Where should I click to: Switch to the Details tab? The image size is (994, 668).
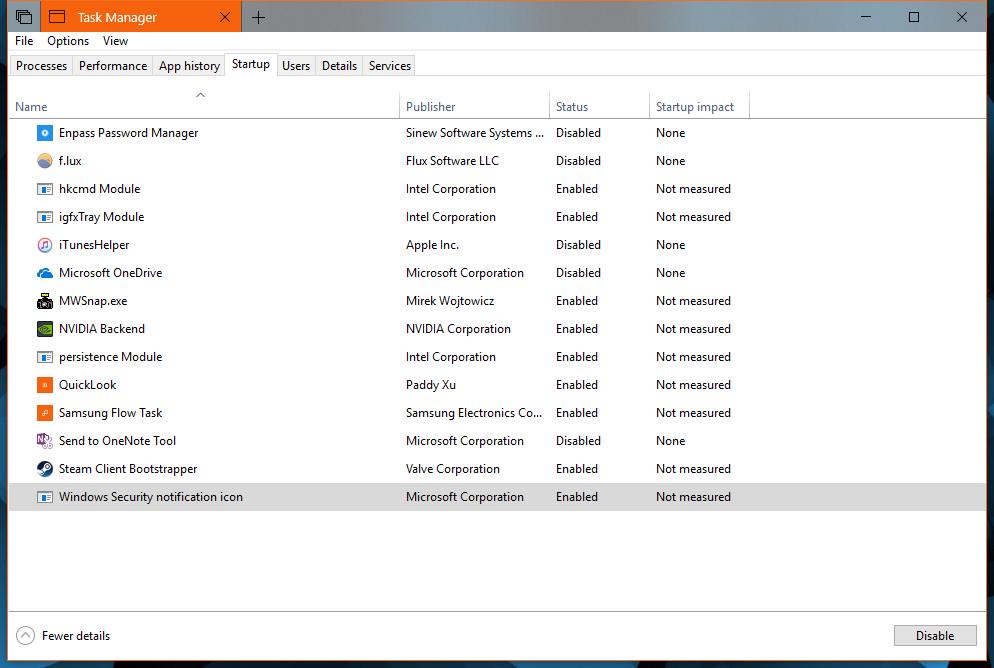pyautogui.click(x=339, y=65)
